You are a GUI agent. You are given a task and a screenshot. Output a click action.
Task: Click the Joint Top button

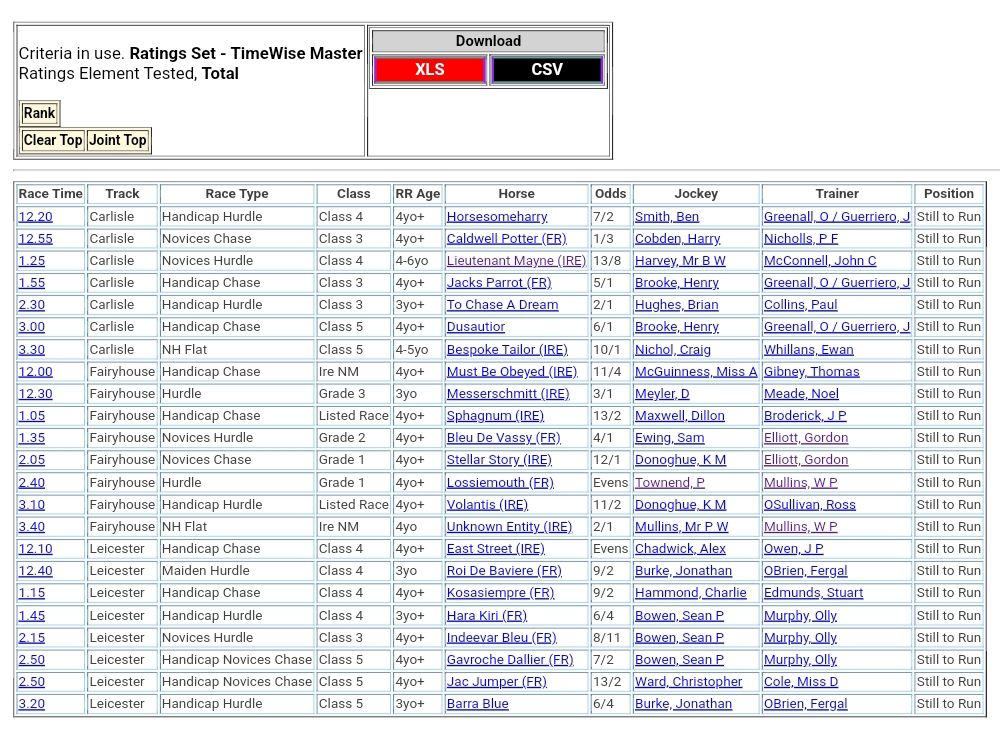pyautogui.click(x=118, y=140)
